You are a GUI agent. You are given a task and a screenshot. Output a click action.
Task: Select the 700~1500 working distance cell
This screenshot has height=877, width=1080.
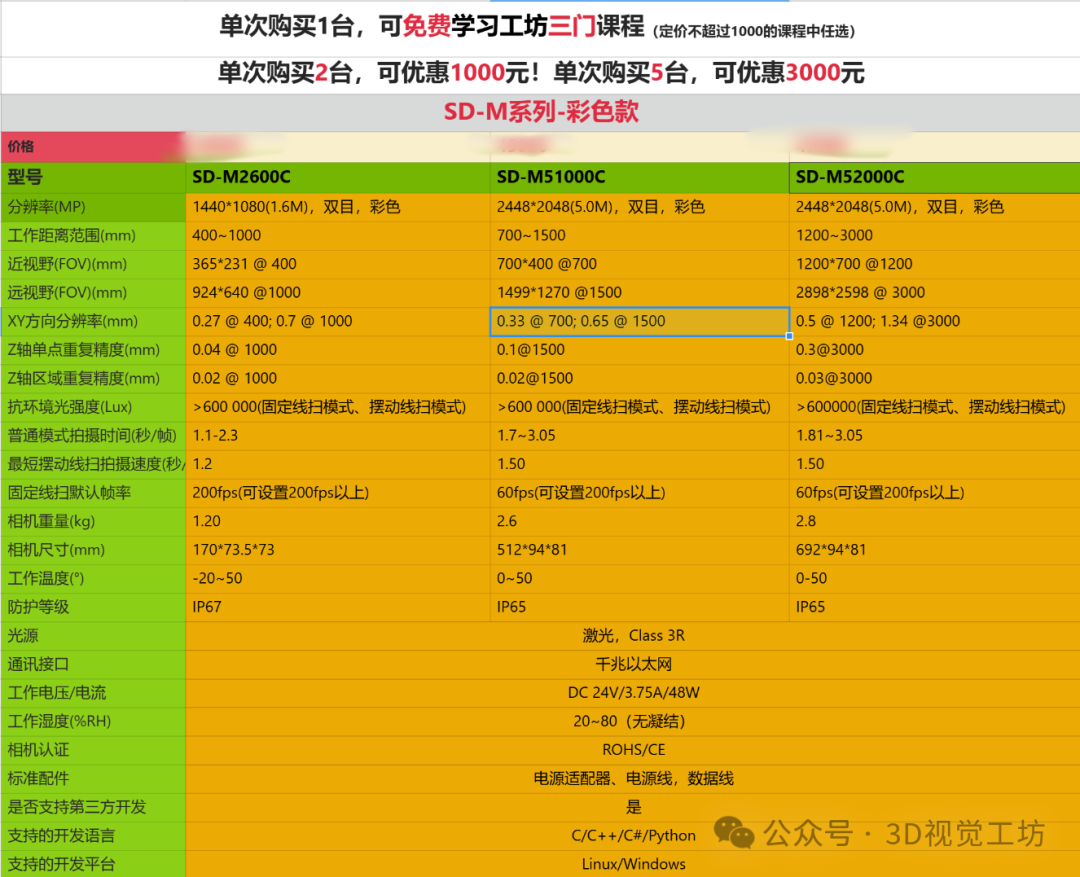[x=639, y=236]
